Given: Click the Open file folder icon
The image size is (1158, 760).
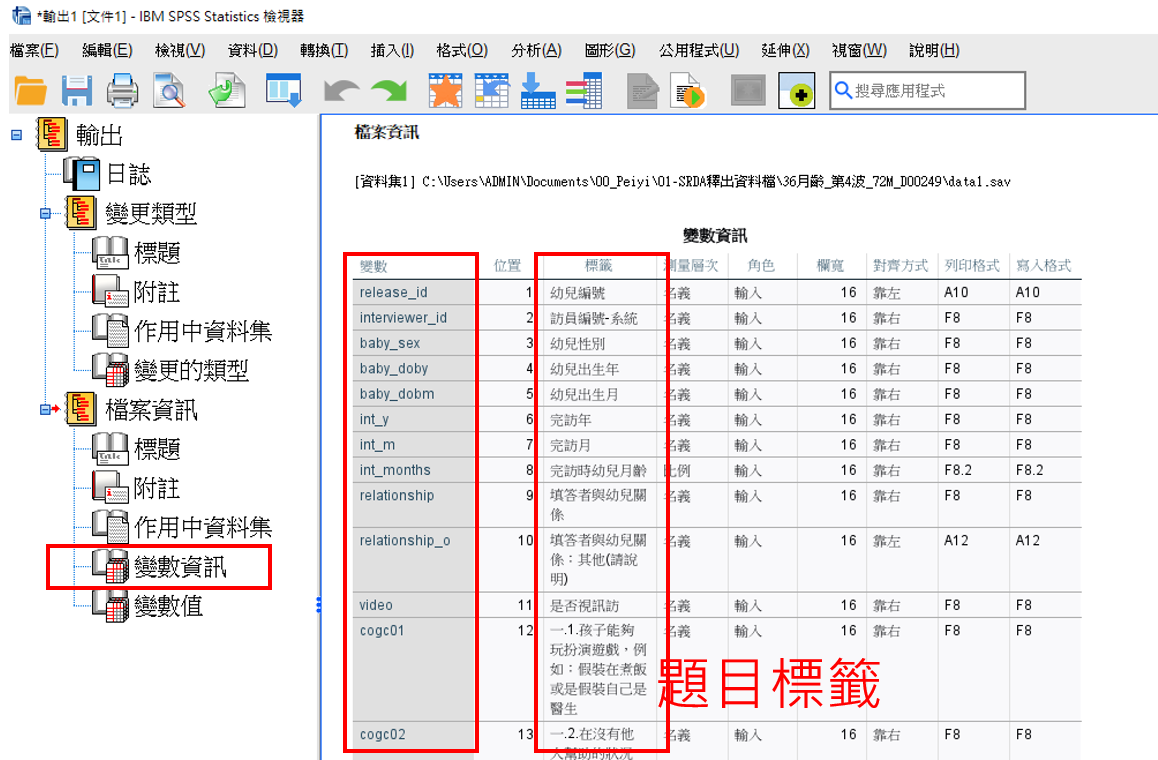Looking at the screenshot, I should (x=31, y=91).
